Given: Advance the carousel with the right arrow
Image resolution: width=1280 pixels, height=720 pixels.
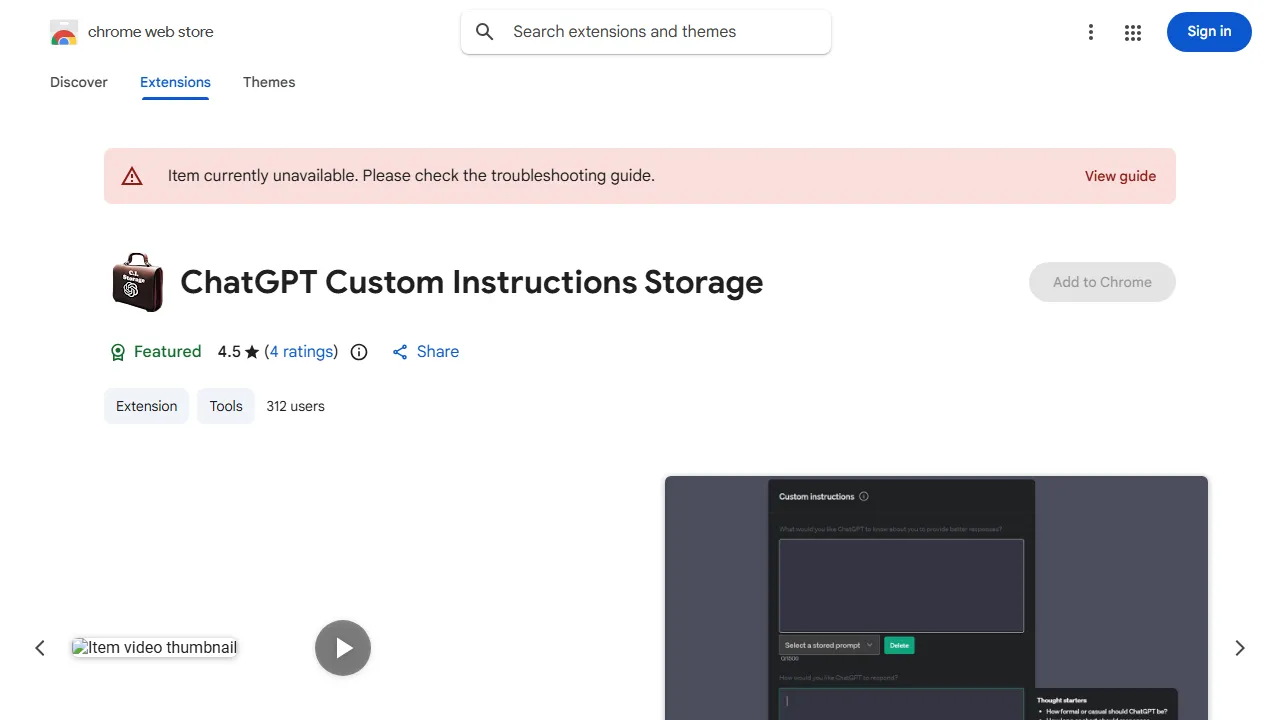Looking at the screenshot, I should point(1239,648).
